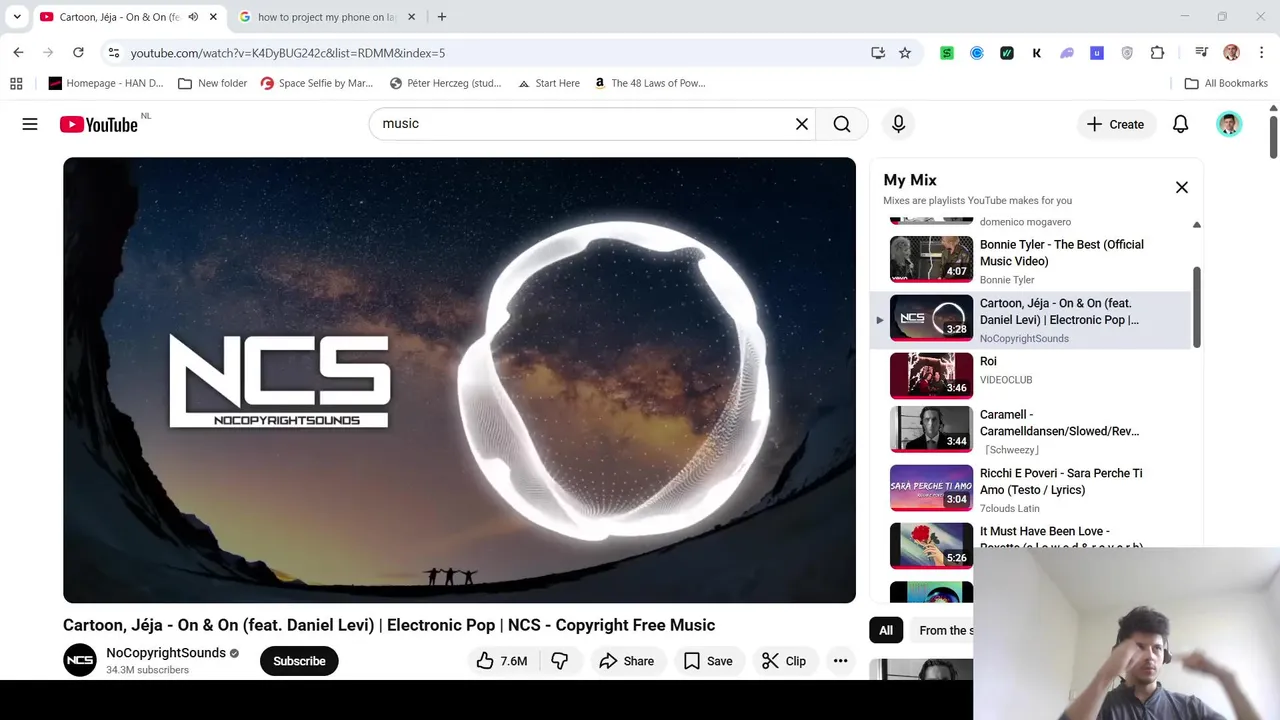
Task: Dislike the video with thumbs down
Action: coord(560,661)
